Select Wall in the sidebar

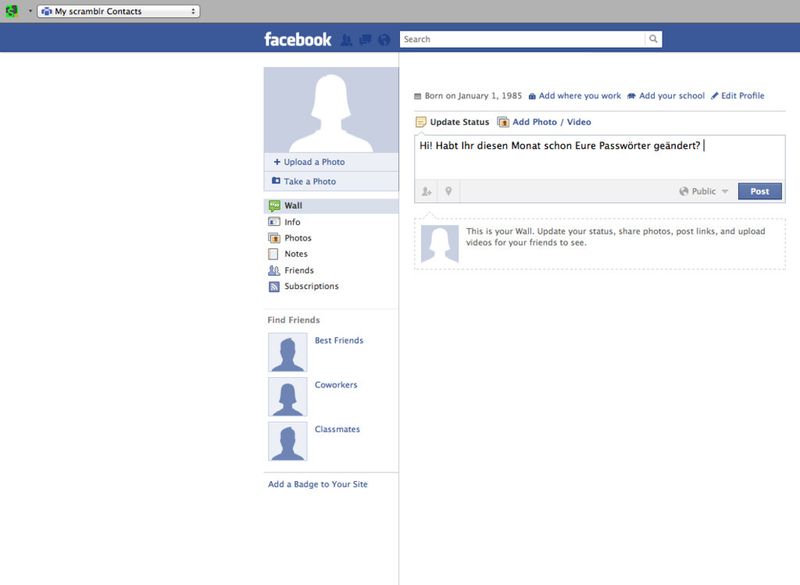coord(331,206)
